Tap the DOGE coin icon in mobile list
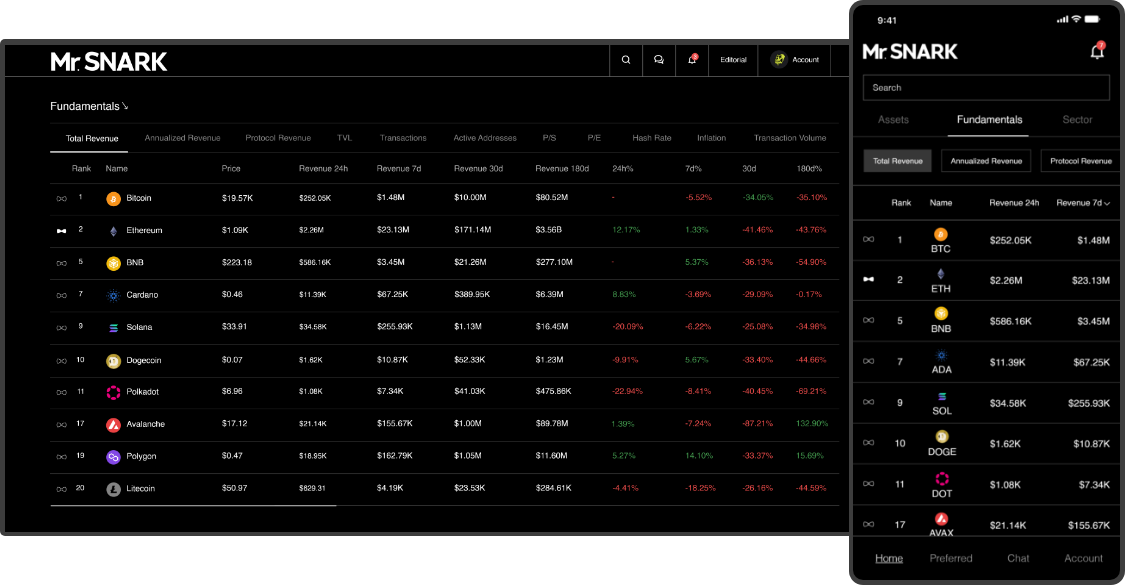Viewport: 1125px width, 585px height. pos(942,436)
